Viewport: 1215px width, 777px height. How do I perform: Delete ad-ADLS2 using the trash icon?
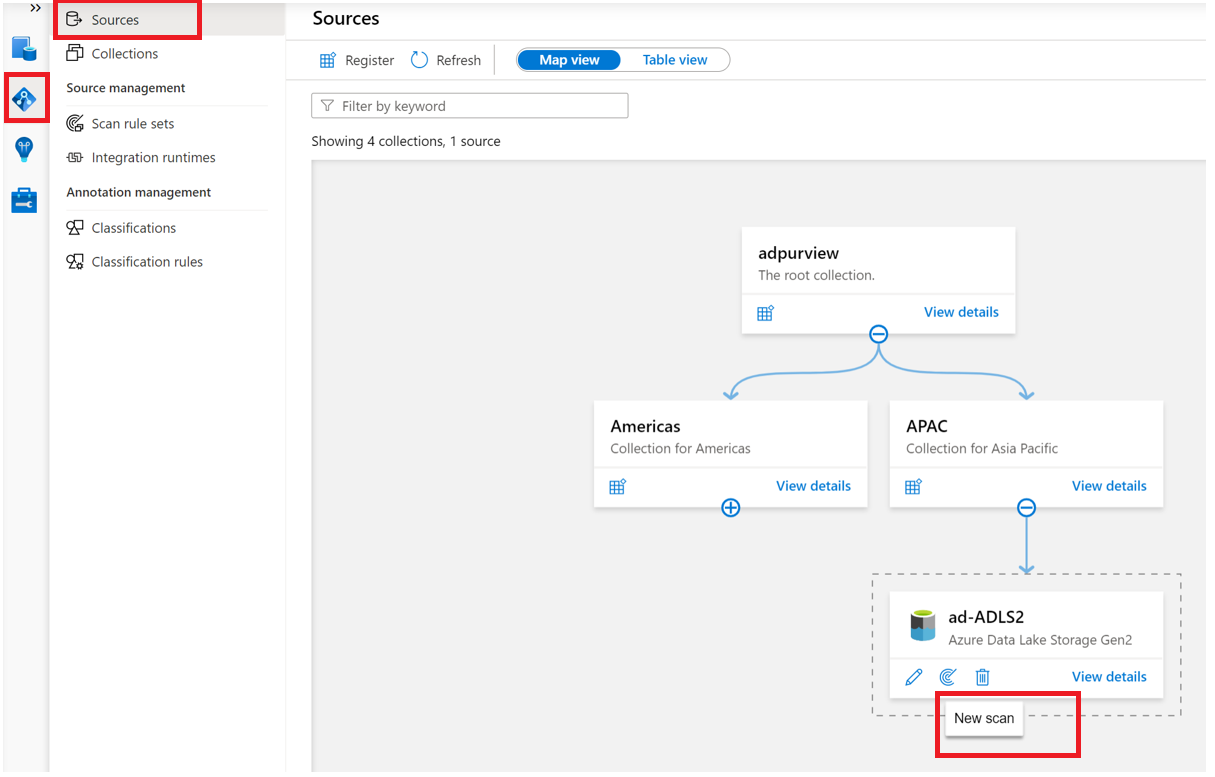coord(982,677)
